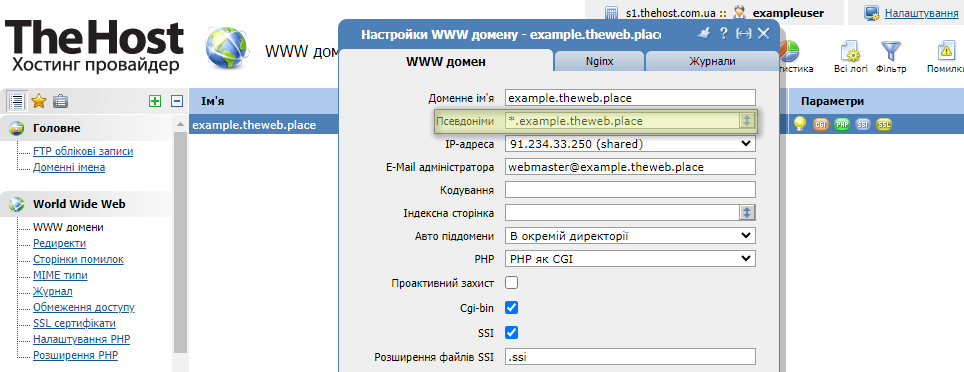Switch to the Nginx tab
Viewport: 964px width, 372px height.
pos(599,61)
